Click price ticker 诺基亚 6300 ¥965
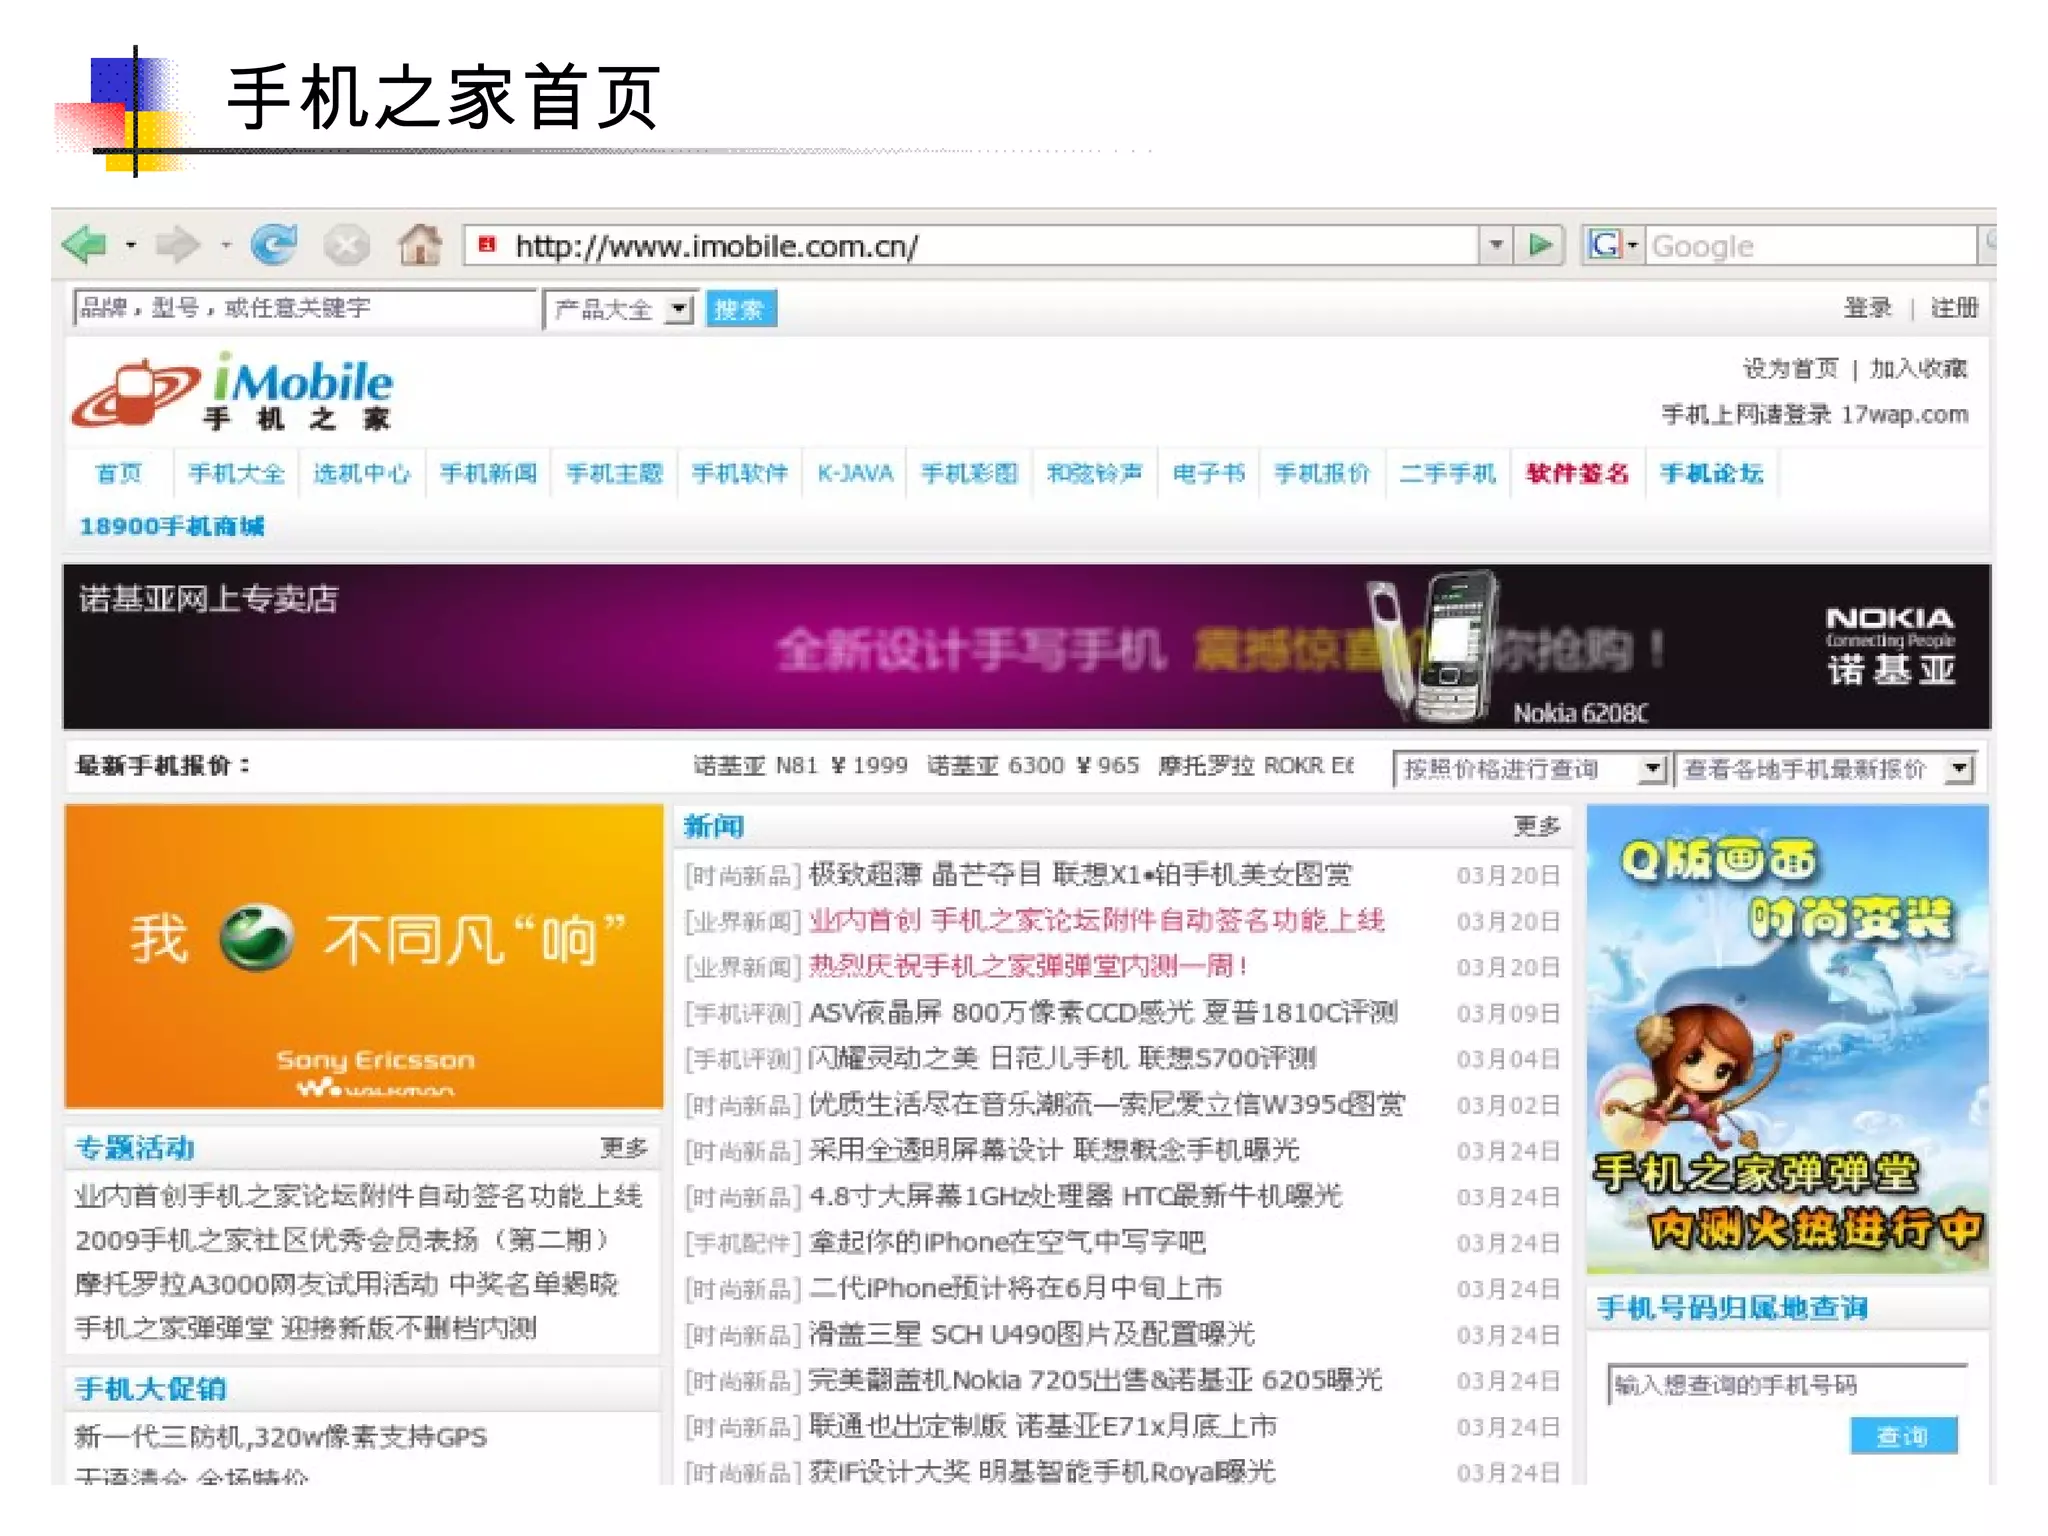 tap(1033, 765)
